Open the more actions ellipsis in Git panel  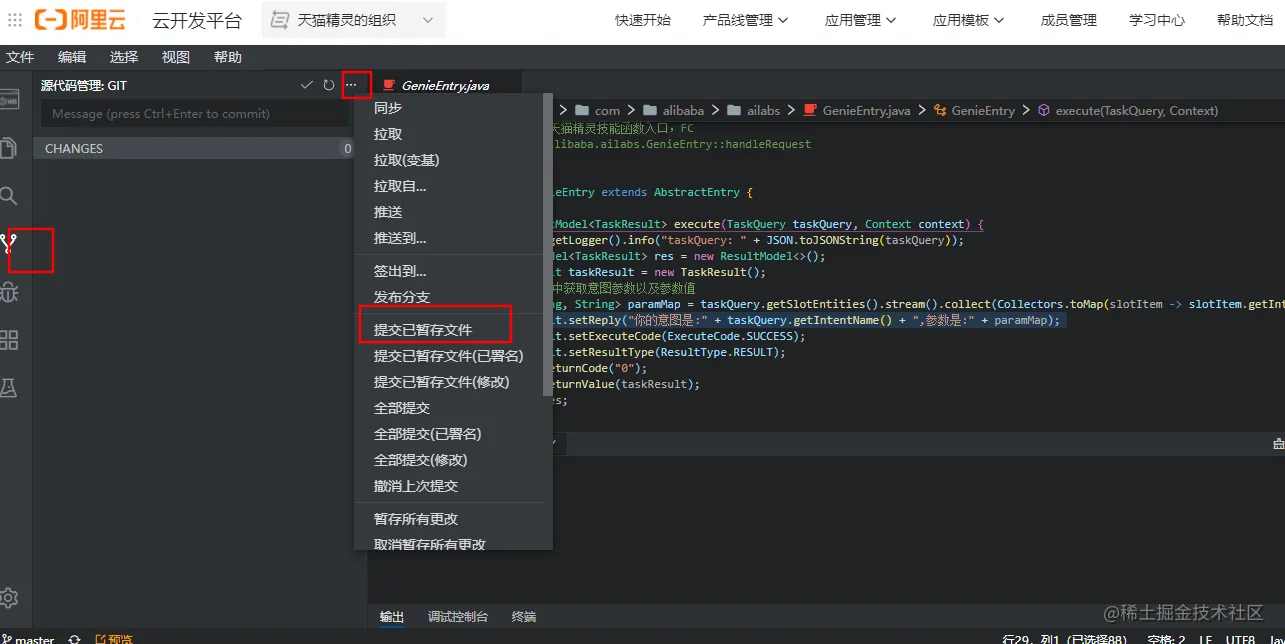click(351, 85)
